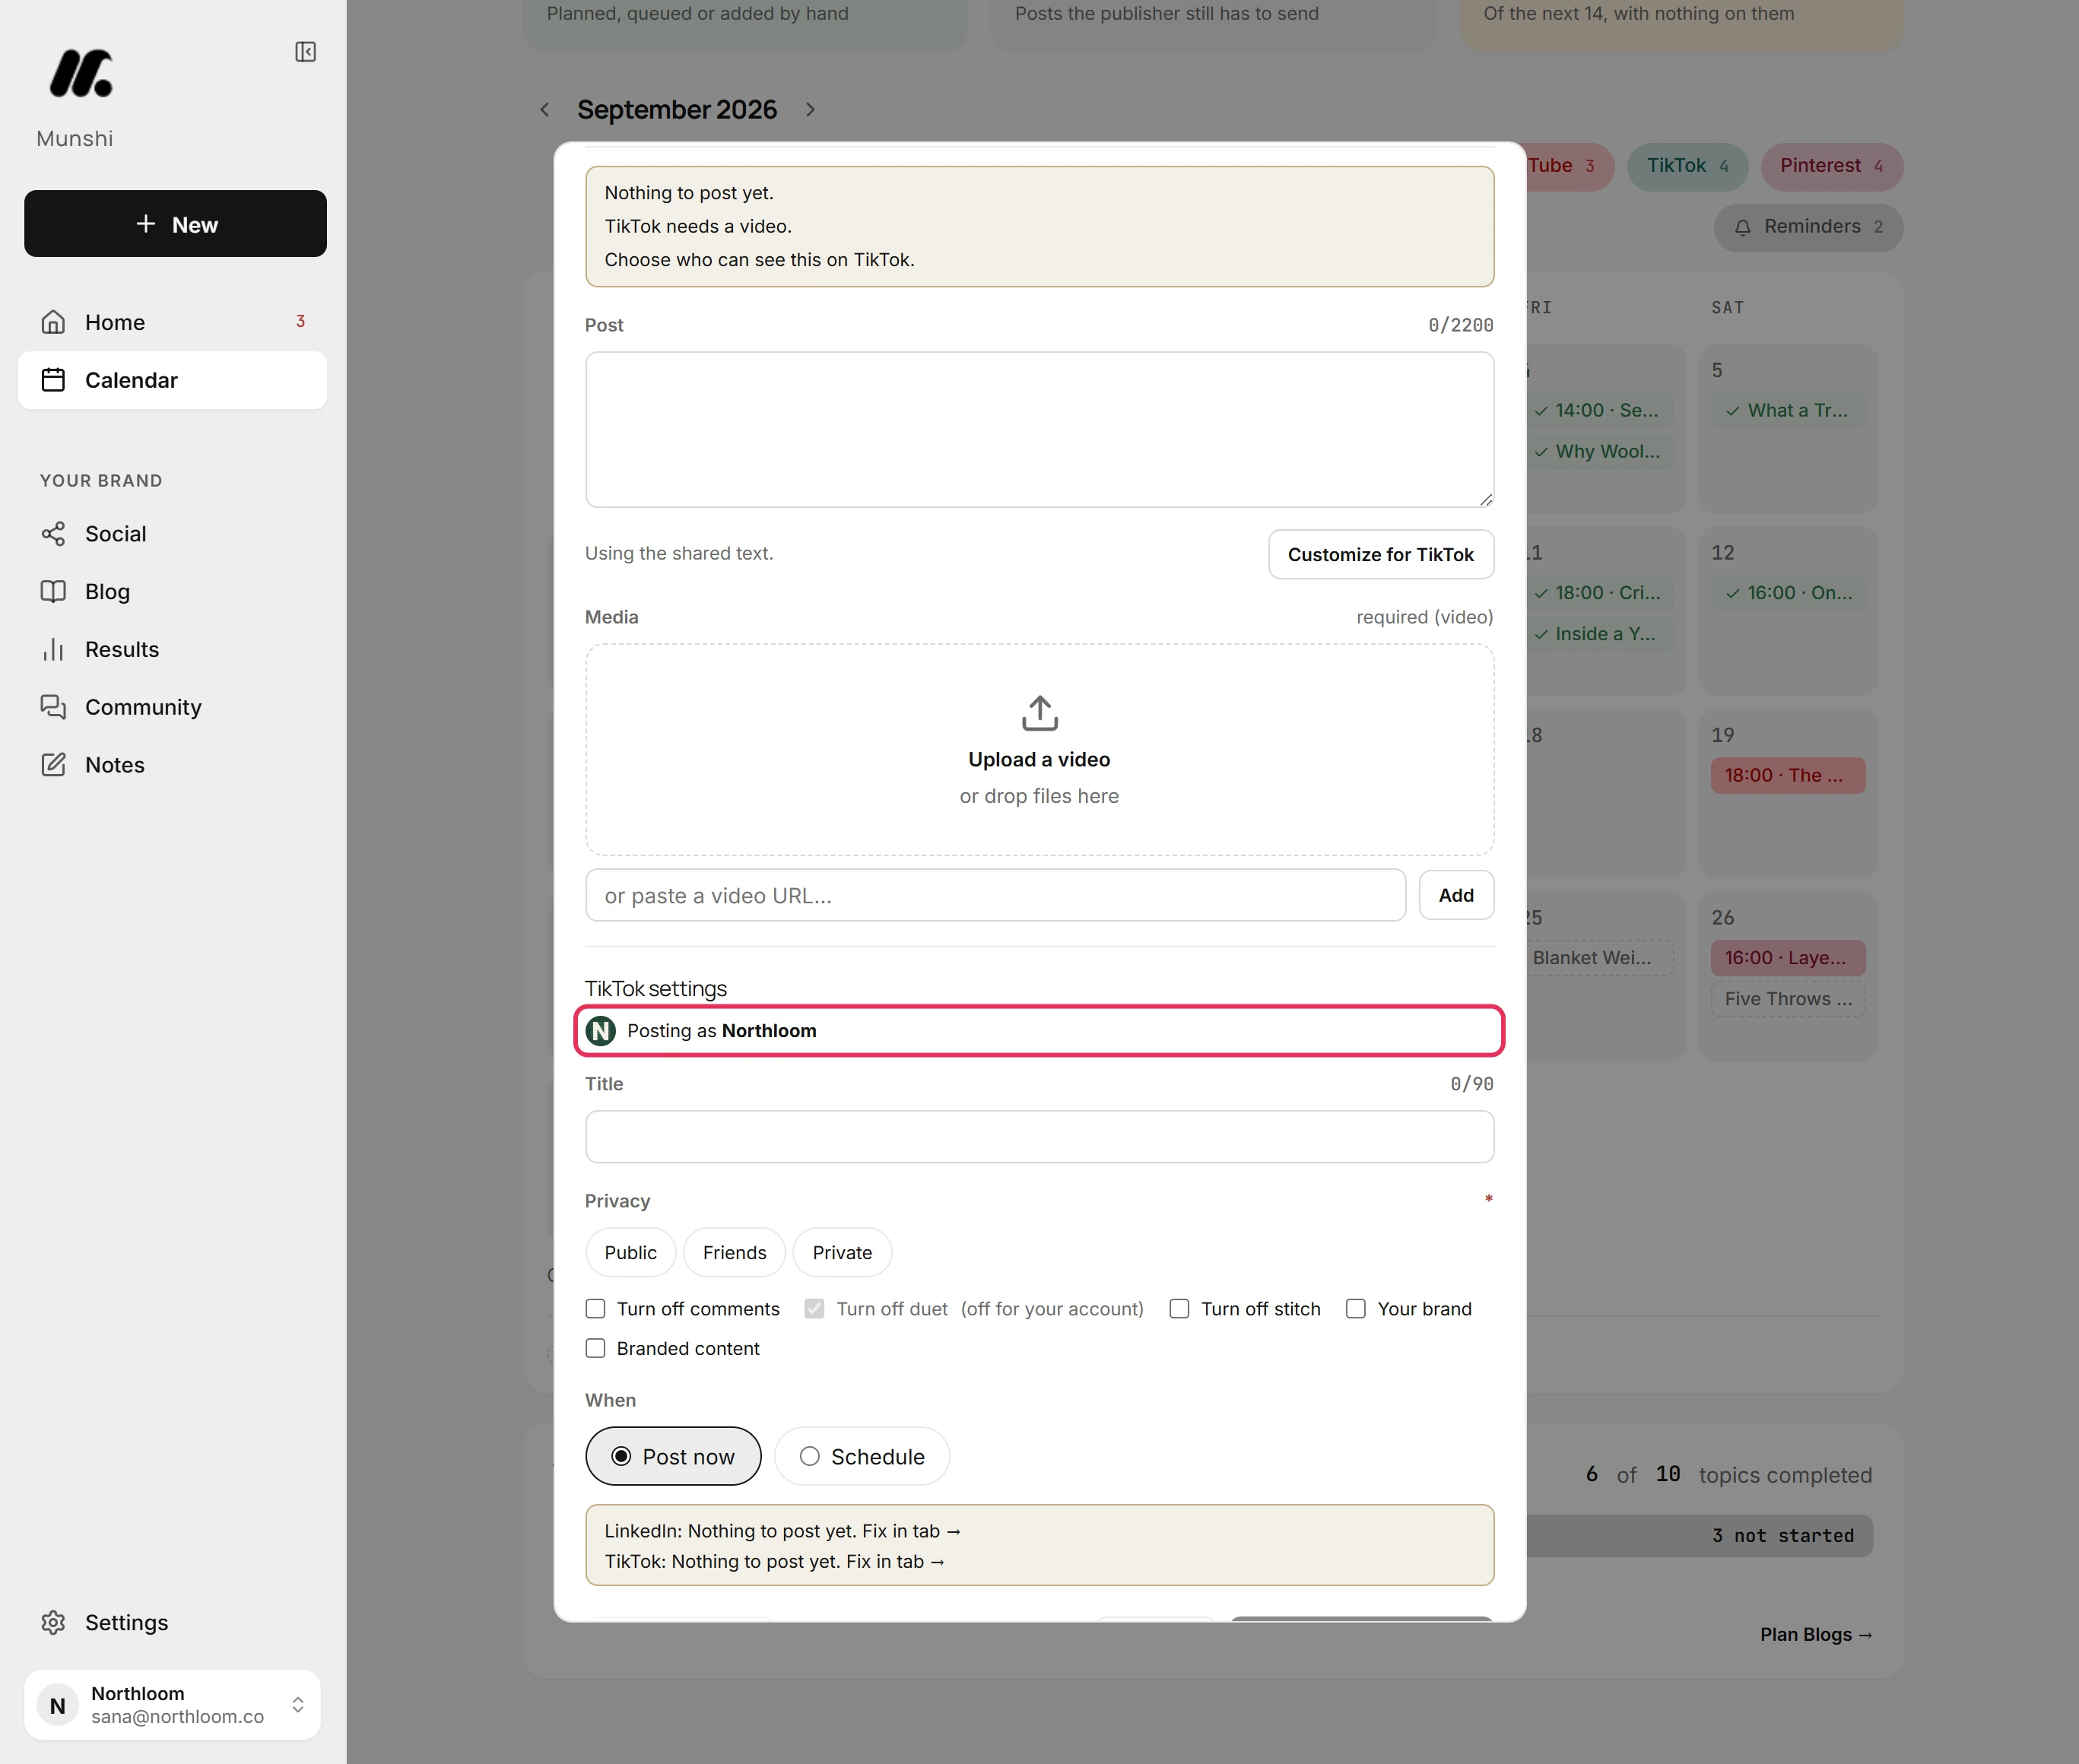Click the Notes pencil icon
Viewport: 2079px width, 1764px height.
click(53, 765)
